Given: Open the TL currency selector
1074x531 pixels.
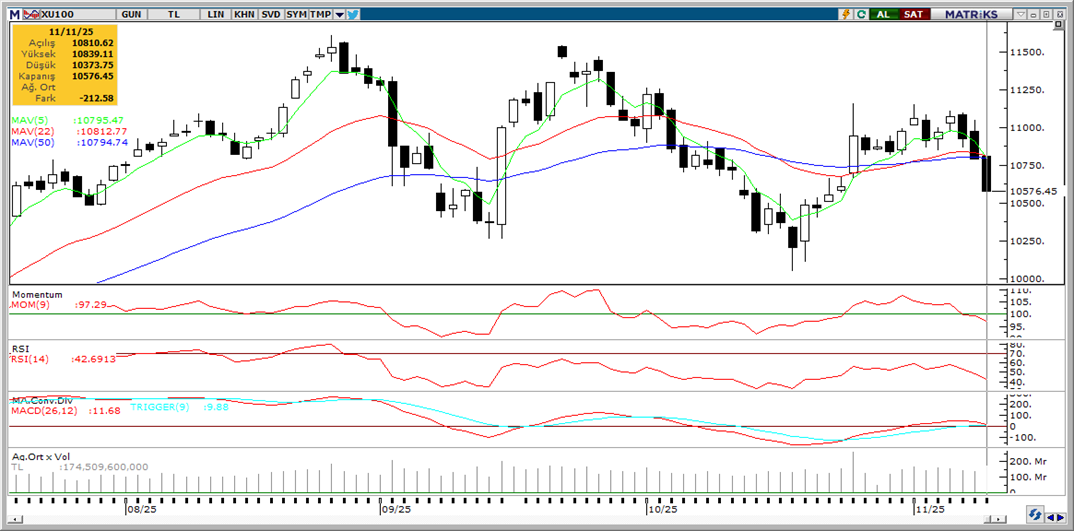Looking at the screenshot, I should [x=173, y=15].
